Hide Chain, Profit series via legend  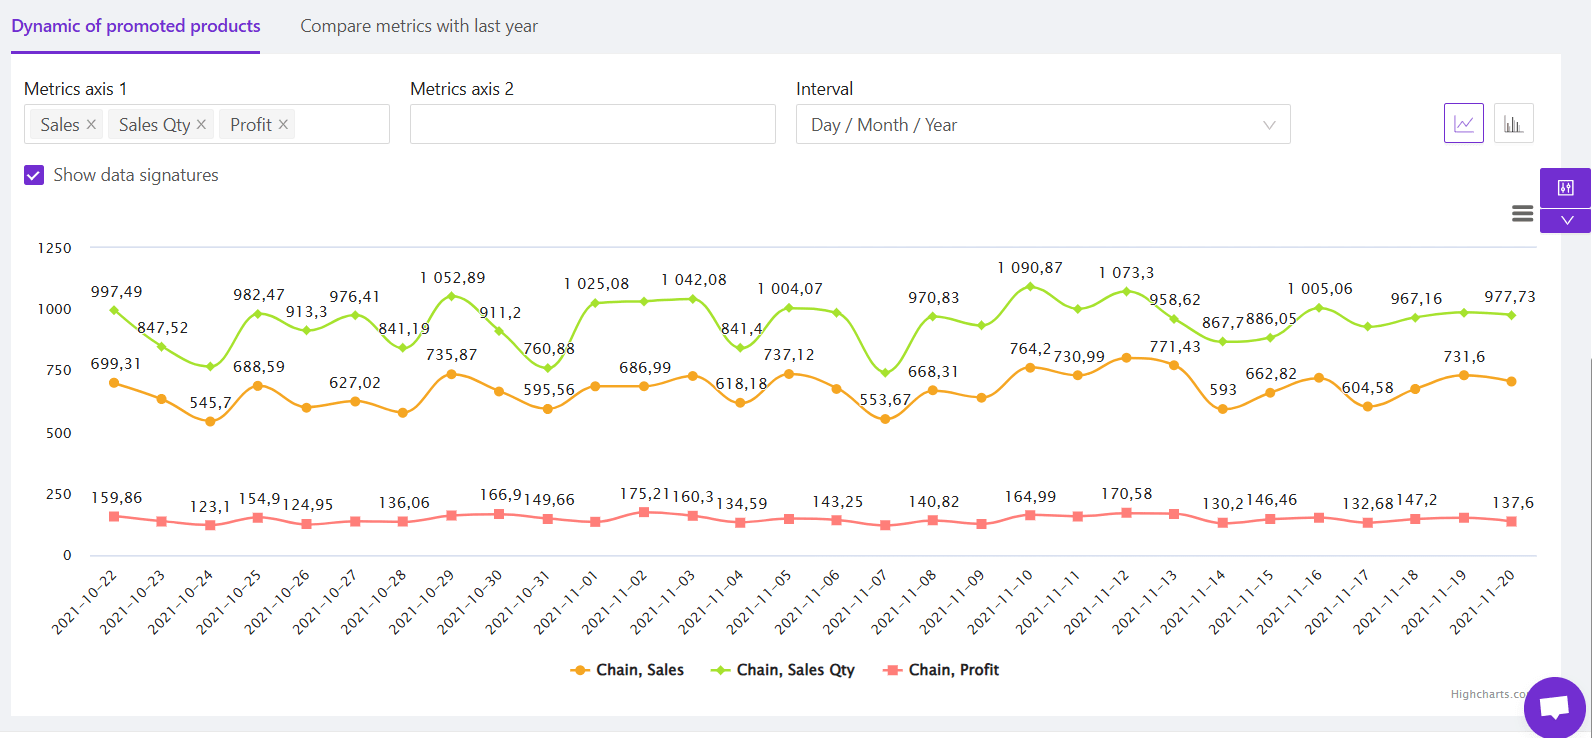click(x=941, y=670)
